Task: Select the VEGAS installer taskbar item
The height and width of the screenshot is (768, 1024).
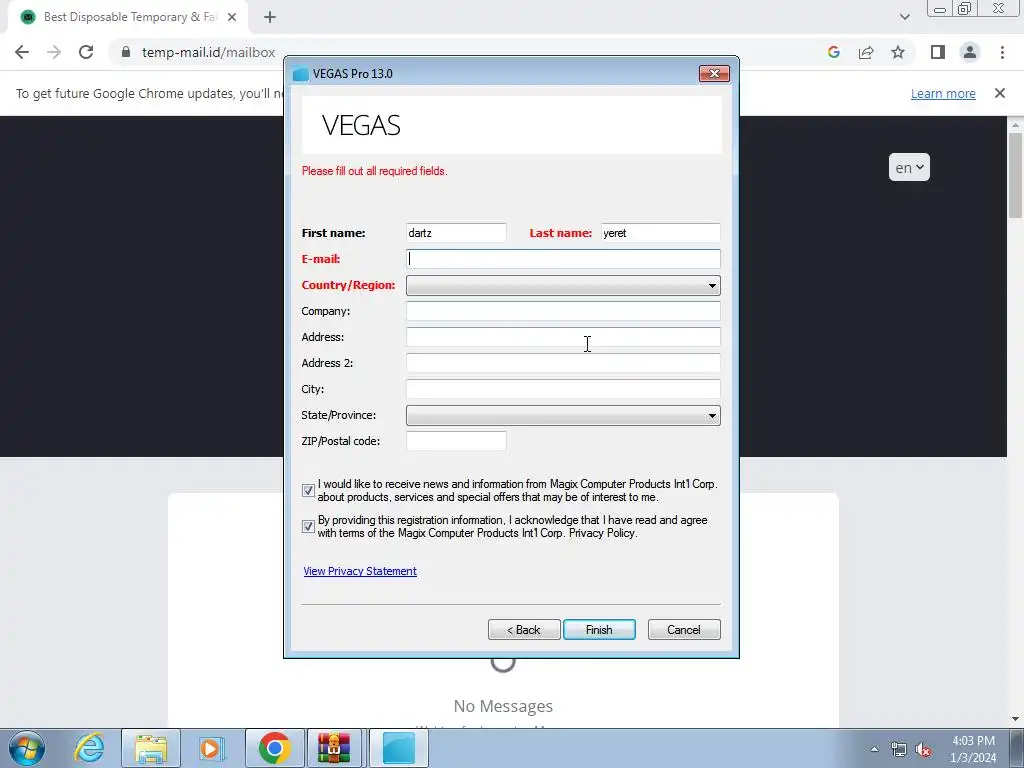Action: point(398,748)
